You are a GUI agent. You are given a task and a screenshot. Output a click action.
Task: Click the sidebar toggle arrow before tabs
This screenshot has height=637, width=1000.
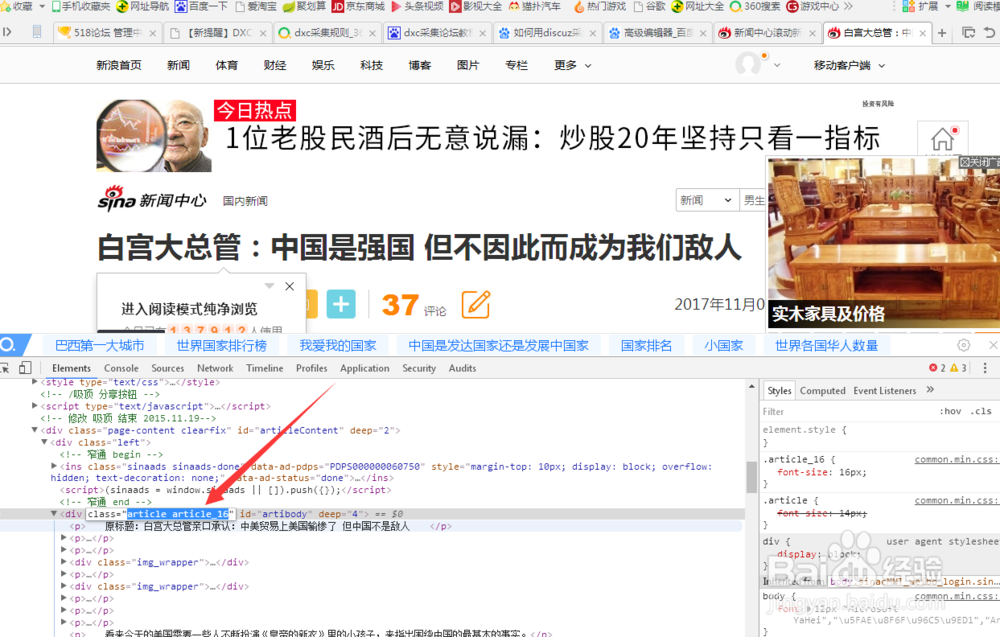tap(7, 32)
